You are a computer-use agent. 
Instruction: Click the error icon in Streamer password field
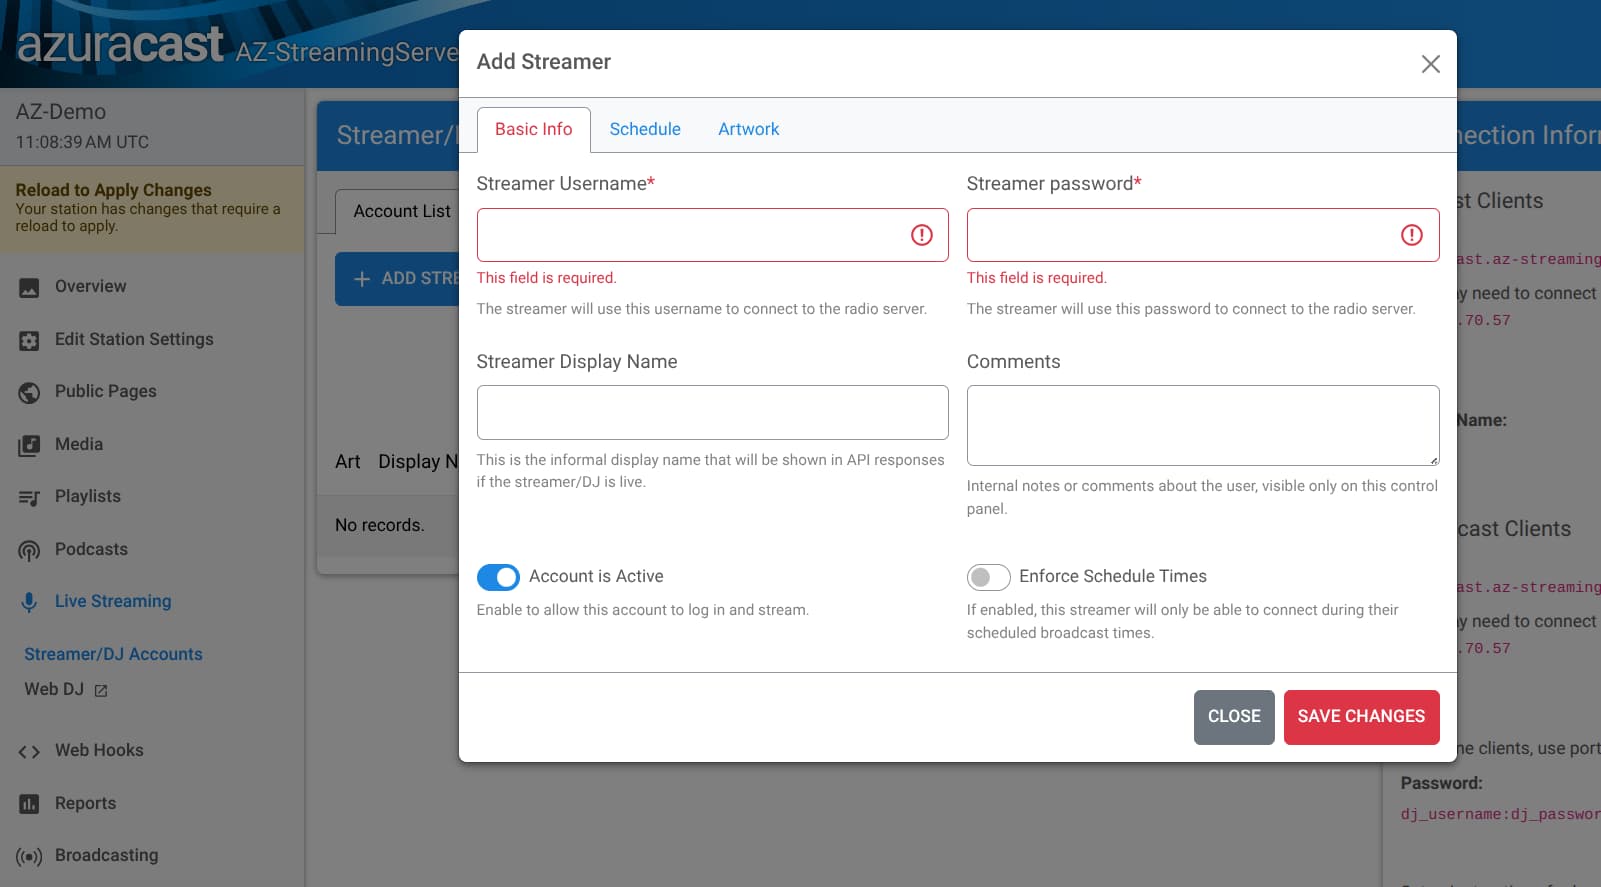pyautogui.click(x=1412, y=235)
